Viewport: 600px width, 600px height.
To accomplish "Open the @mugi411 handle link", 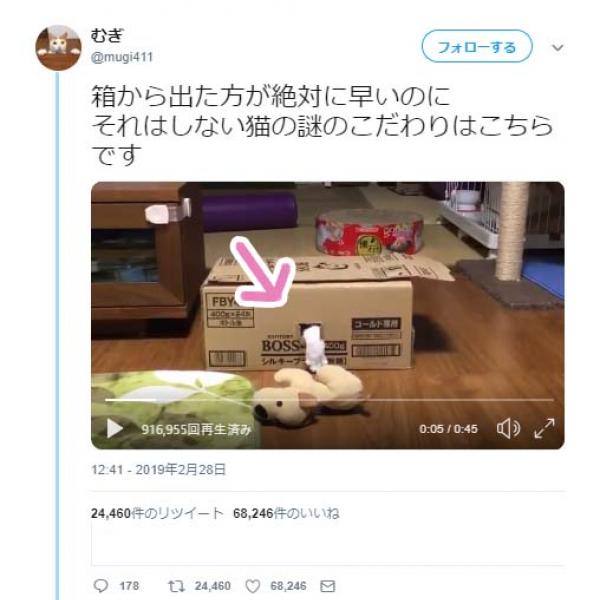I will pos(122,57).
